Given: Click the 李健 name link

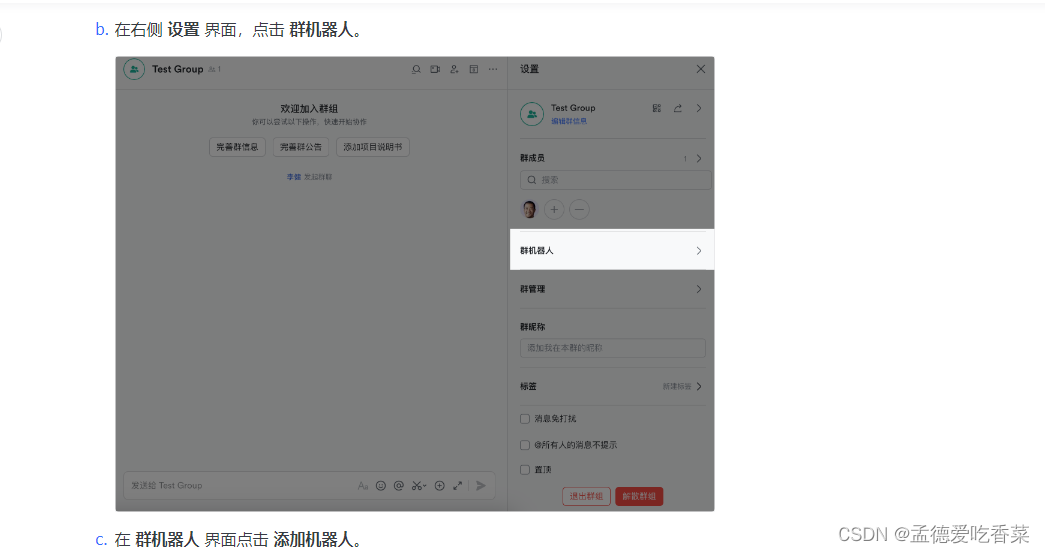Looking at the screenshot, I should click(x=294, y=177).
